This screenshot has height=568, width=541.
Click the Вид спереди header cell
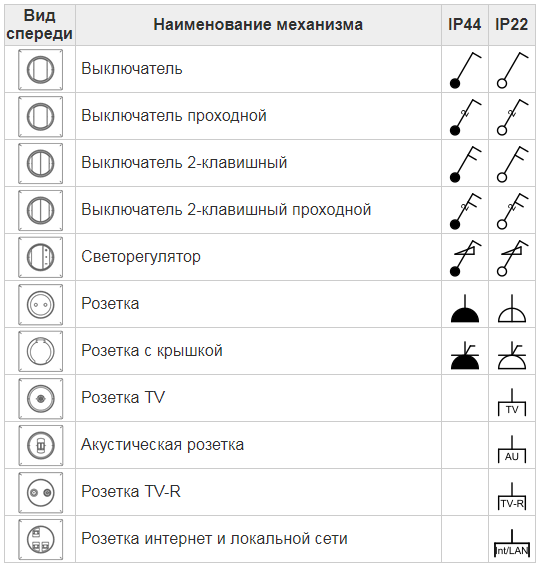point(39,25)
